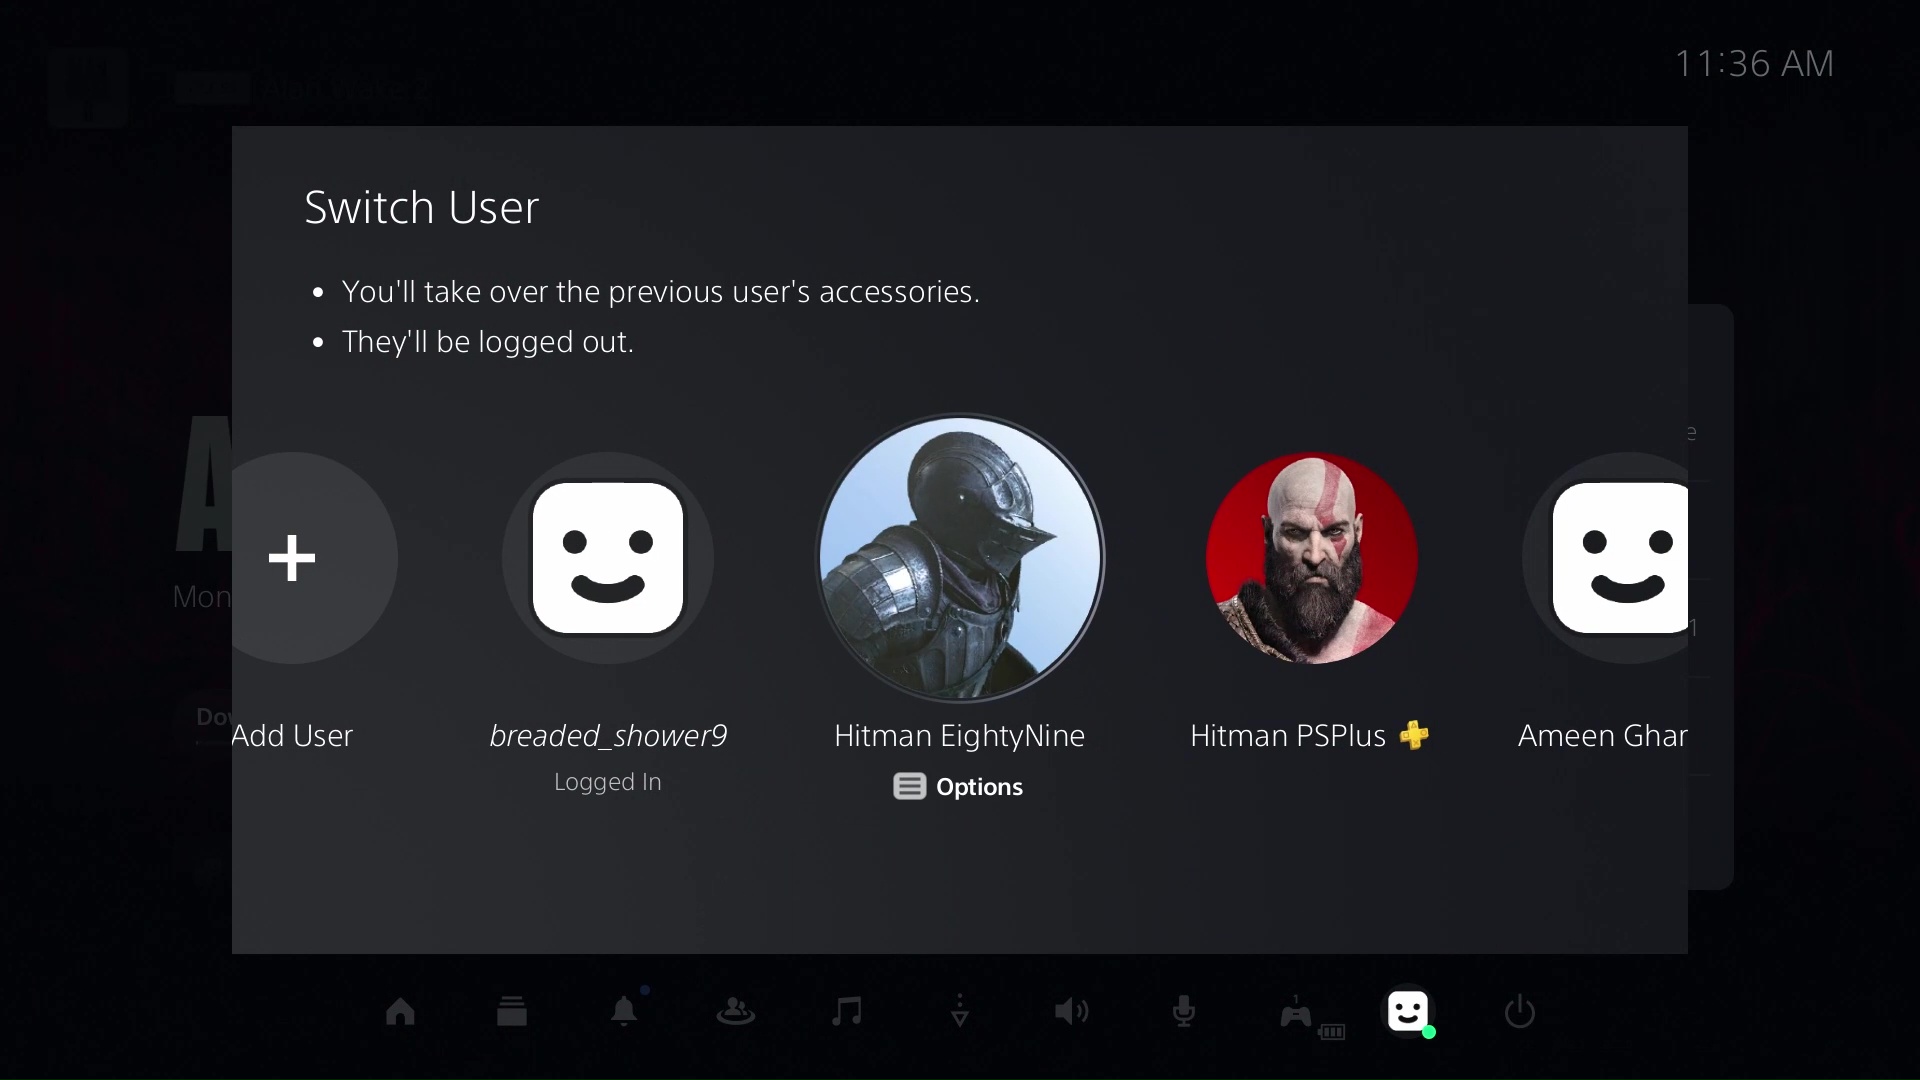Select the Hitman PSPlus profile

pos(1310,560)
